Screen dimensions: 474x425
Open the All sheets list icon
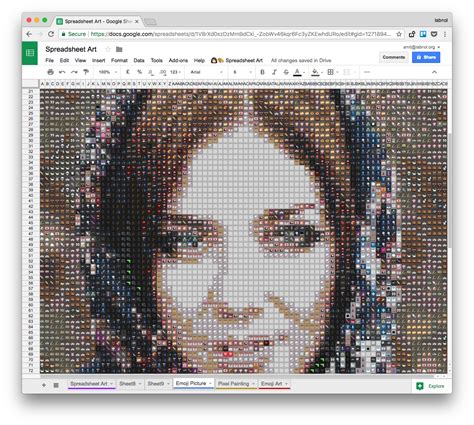tap(56, 385)
